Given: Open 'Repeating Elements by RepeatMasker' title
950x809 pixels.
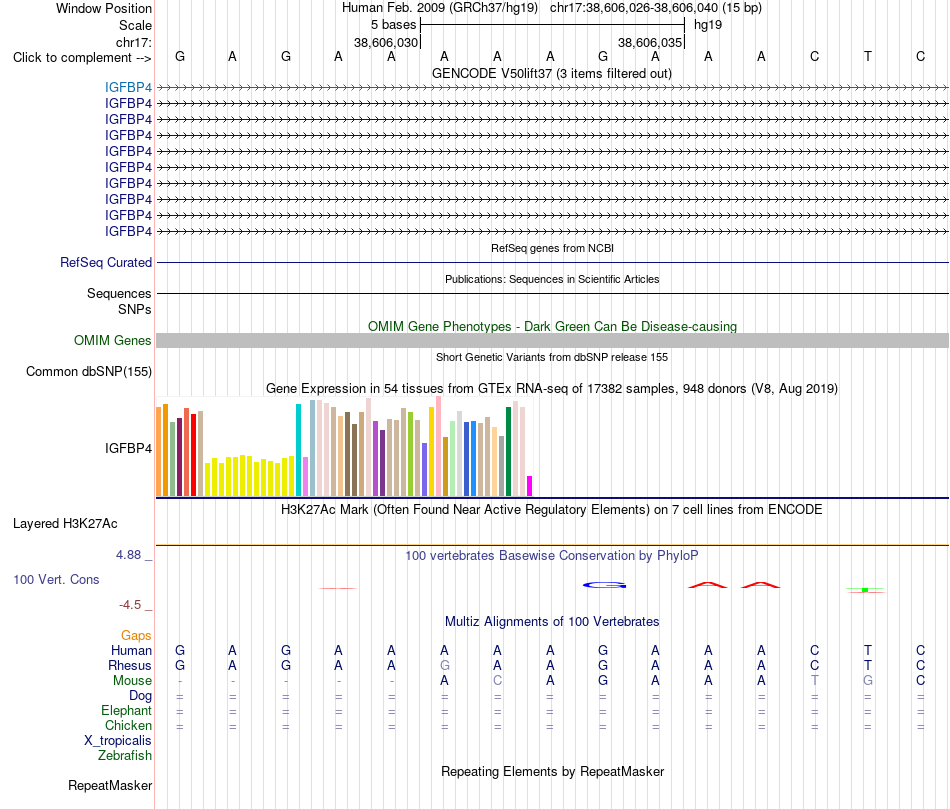Looking at the screenshot, I should (x=552, y=771).
